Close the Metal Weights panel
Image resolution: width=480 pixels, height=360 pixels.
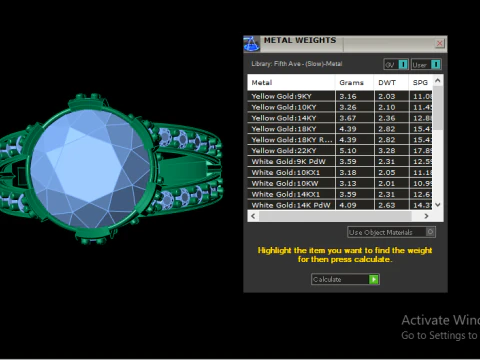tap(440, 43)
